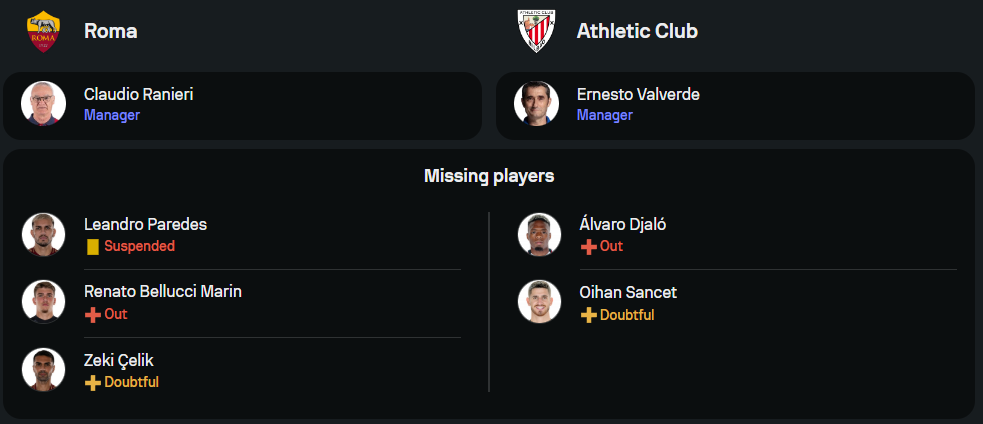Click Zeki Çelik's player avatar
The height and width of the screenshot is (424, 983).
[x=43, y=370]
